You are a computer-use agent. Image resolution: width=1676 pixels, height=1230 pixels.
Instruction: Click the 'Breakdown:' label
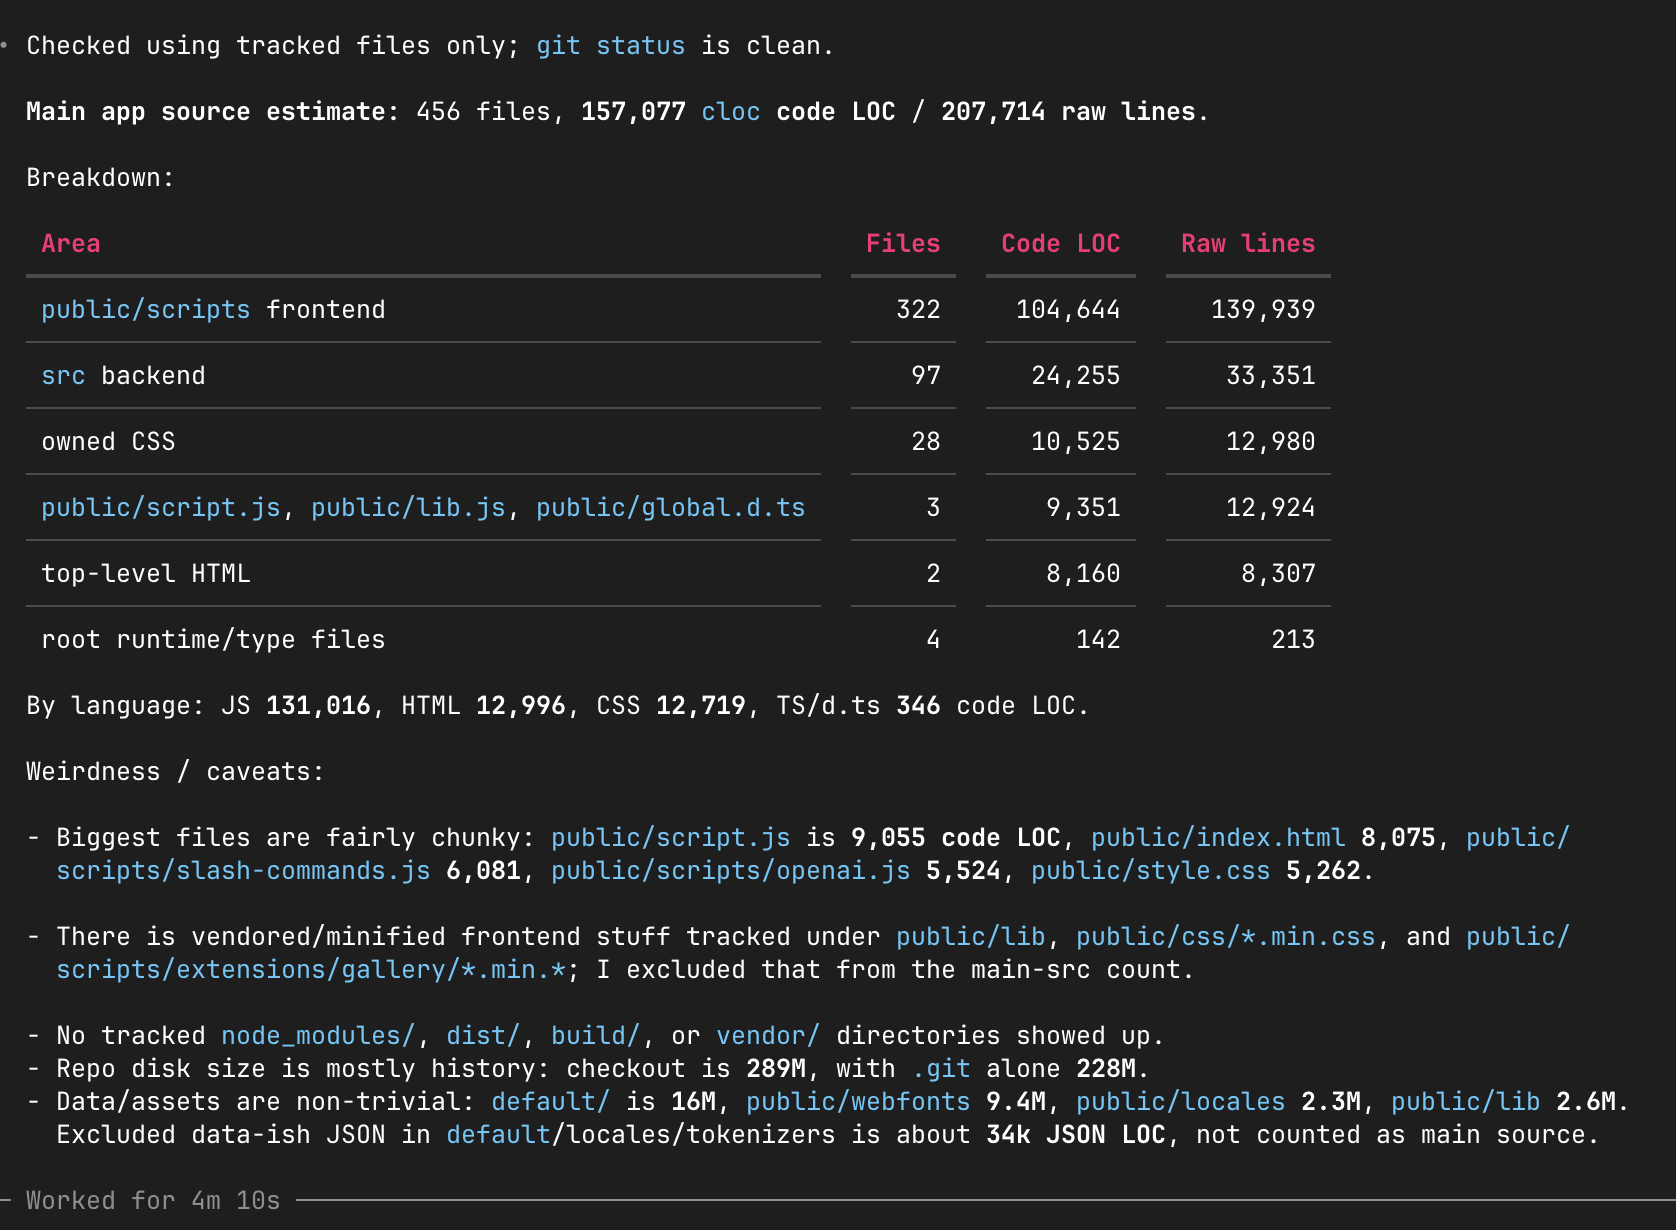click(101, 178)
